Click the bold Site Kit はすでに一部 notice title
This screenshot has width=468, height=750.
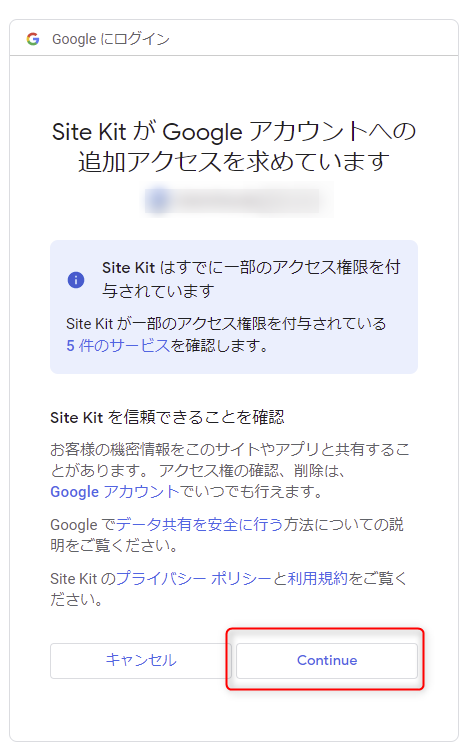251,279
